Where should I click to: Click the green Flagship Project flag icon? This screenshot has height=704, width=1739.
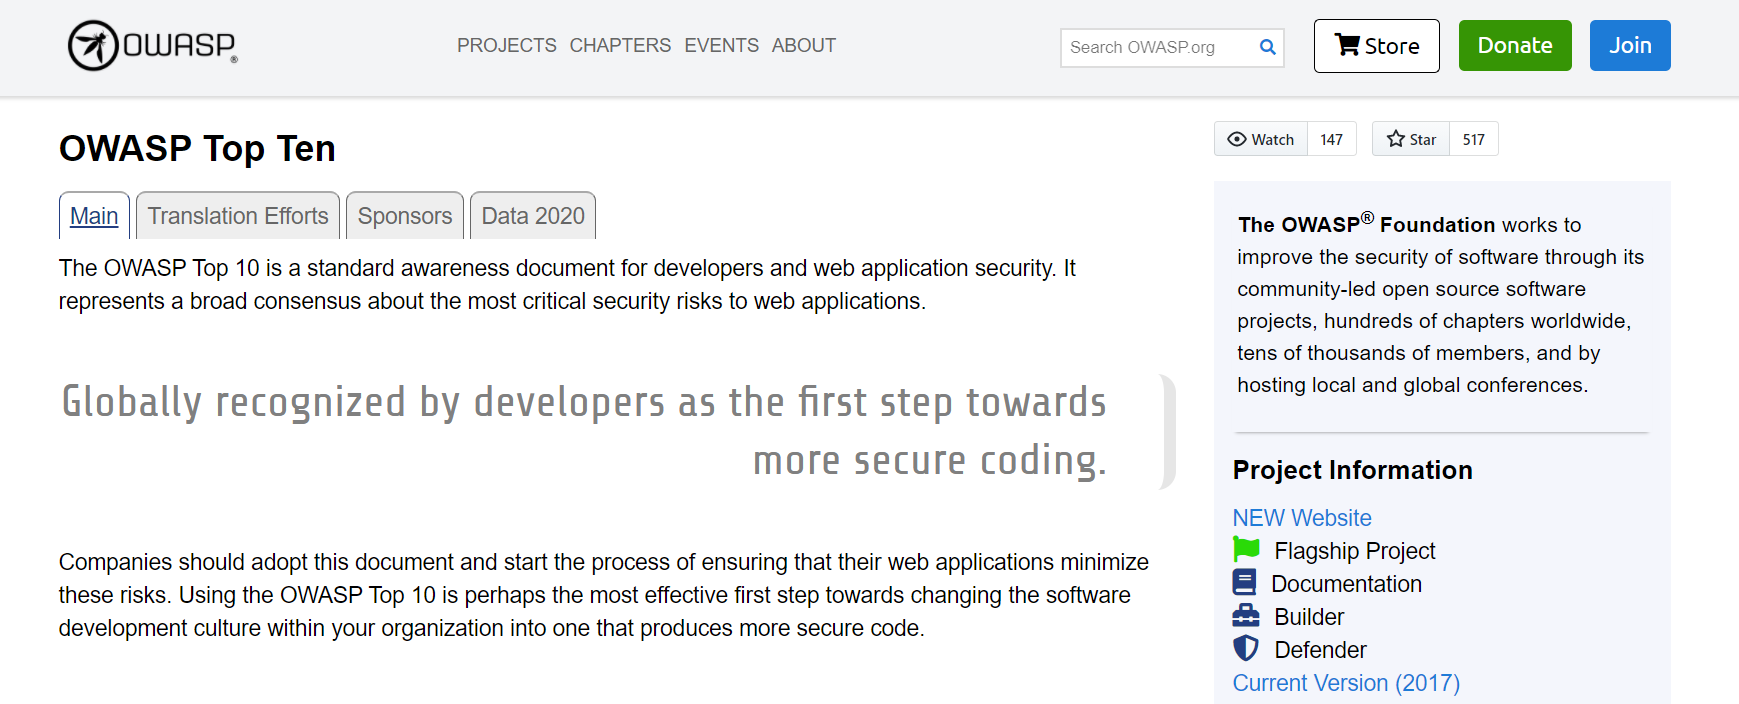pos(1246,549)
